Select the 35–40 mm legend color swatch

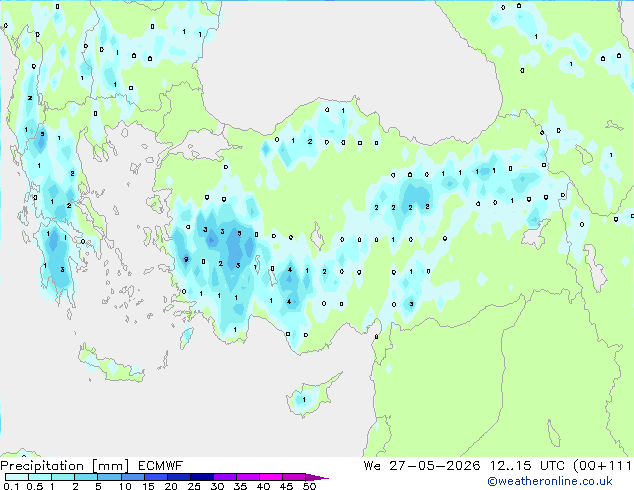tap(247, 477)
